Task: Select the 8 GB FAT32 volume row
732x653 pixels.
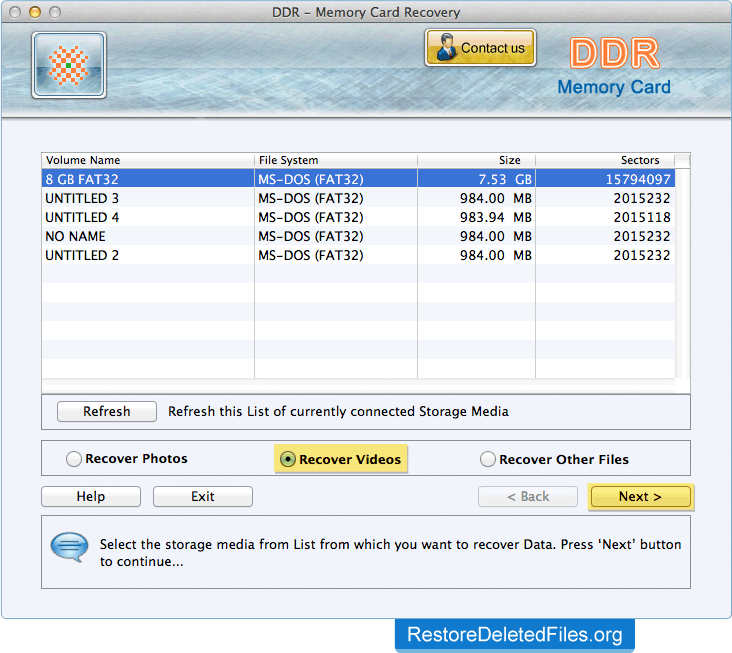Action: pyautogui.click(x=358, y=179)
